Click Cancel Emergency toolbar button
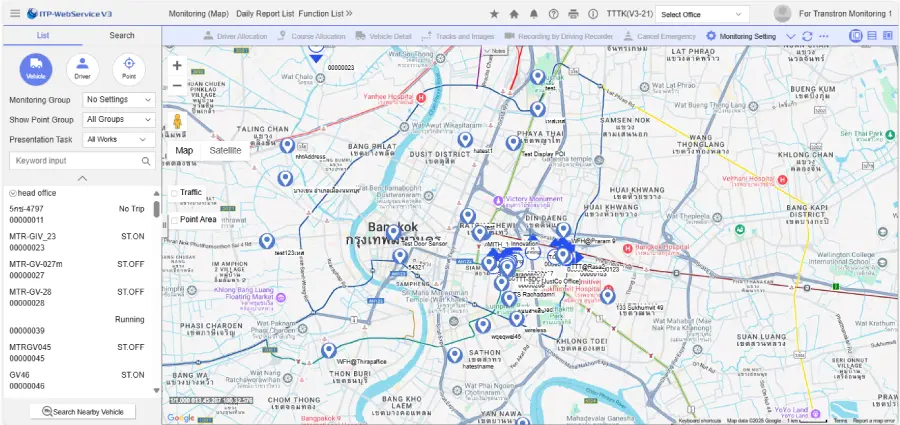This screenshot has height=425, width=900. coord(659,36)
